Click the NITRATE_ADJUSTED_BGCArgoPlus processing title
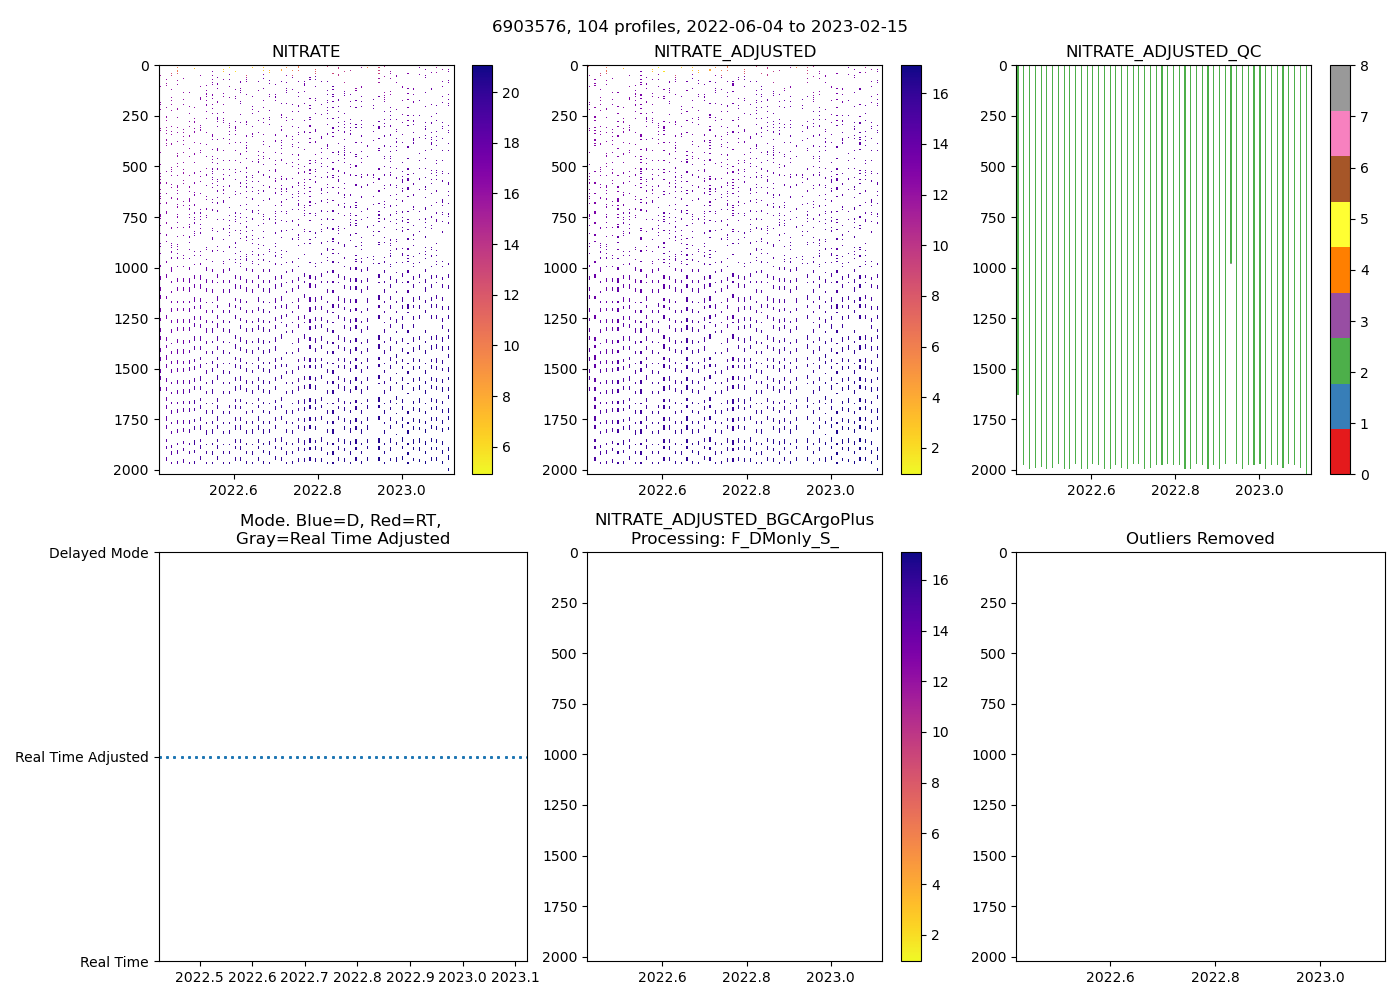This screenshot has height=1000, width=1400. coord(734,529)
